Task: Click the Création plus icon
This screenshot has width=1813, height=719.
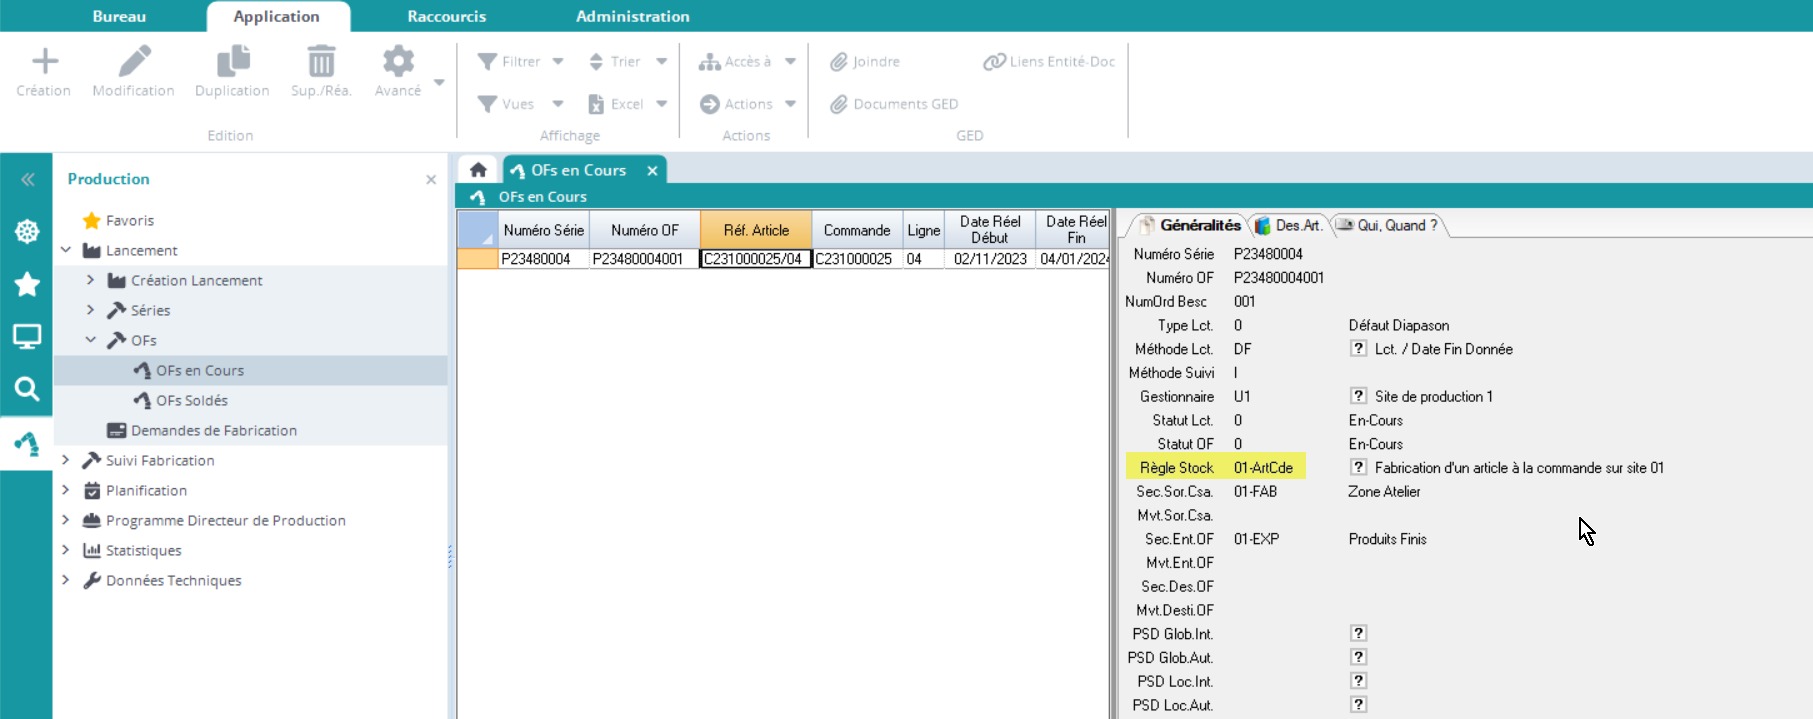Action: [x=44, y=62]
